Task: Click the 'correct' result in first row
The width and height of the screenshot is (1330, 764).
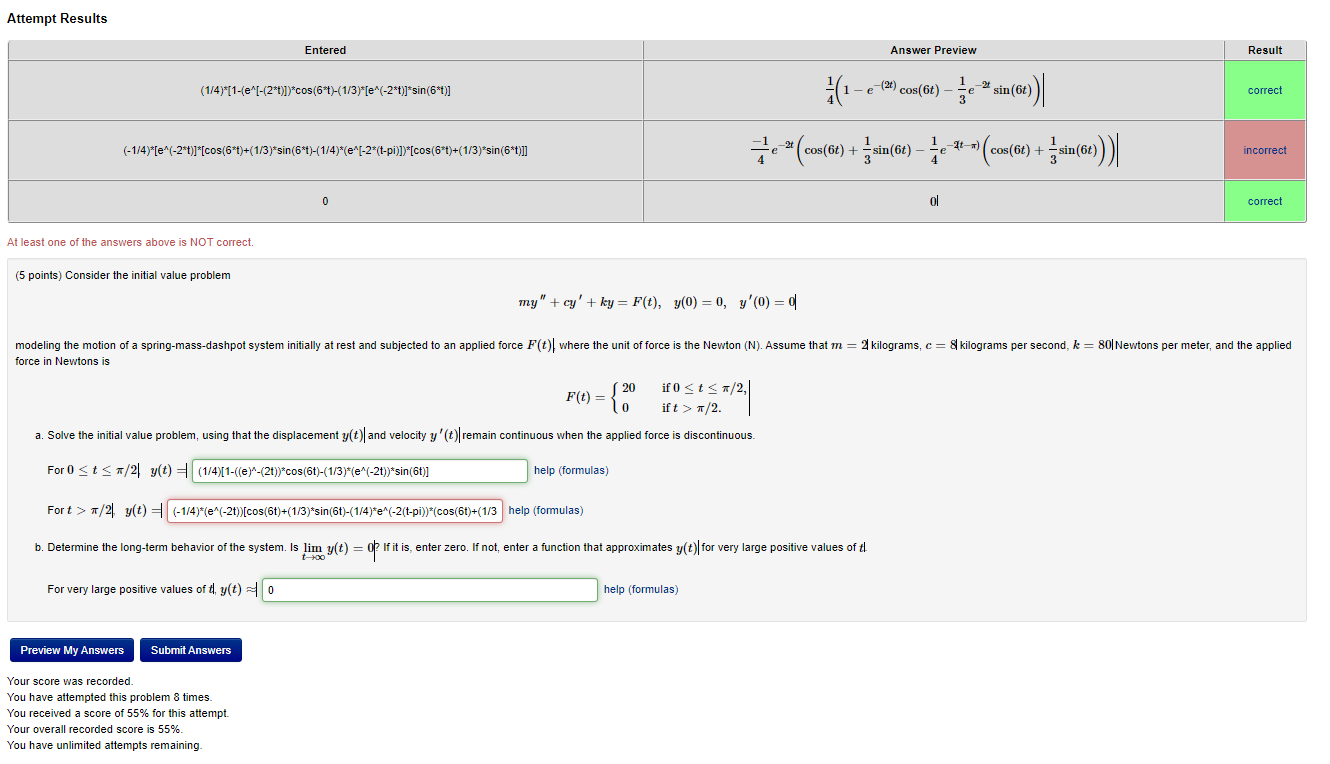Action: point(1265,90)
